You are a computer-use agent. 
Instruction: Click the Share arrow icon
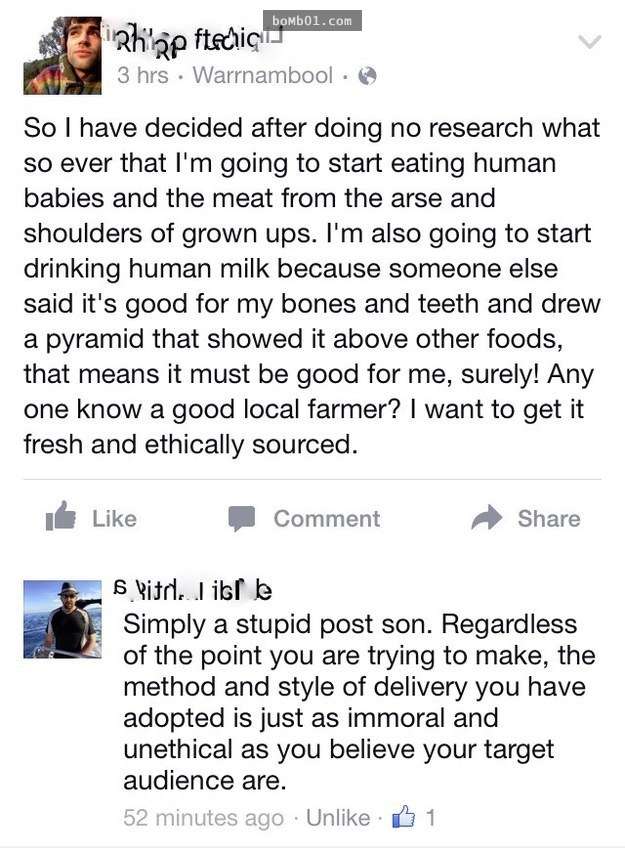(487, 517)
